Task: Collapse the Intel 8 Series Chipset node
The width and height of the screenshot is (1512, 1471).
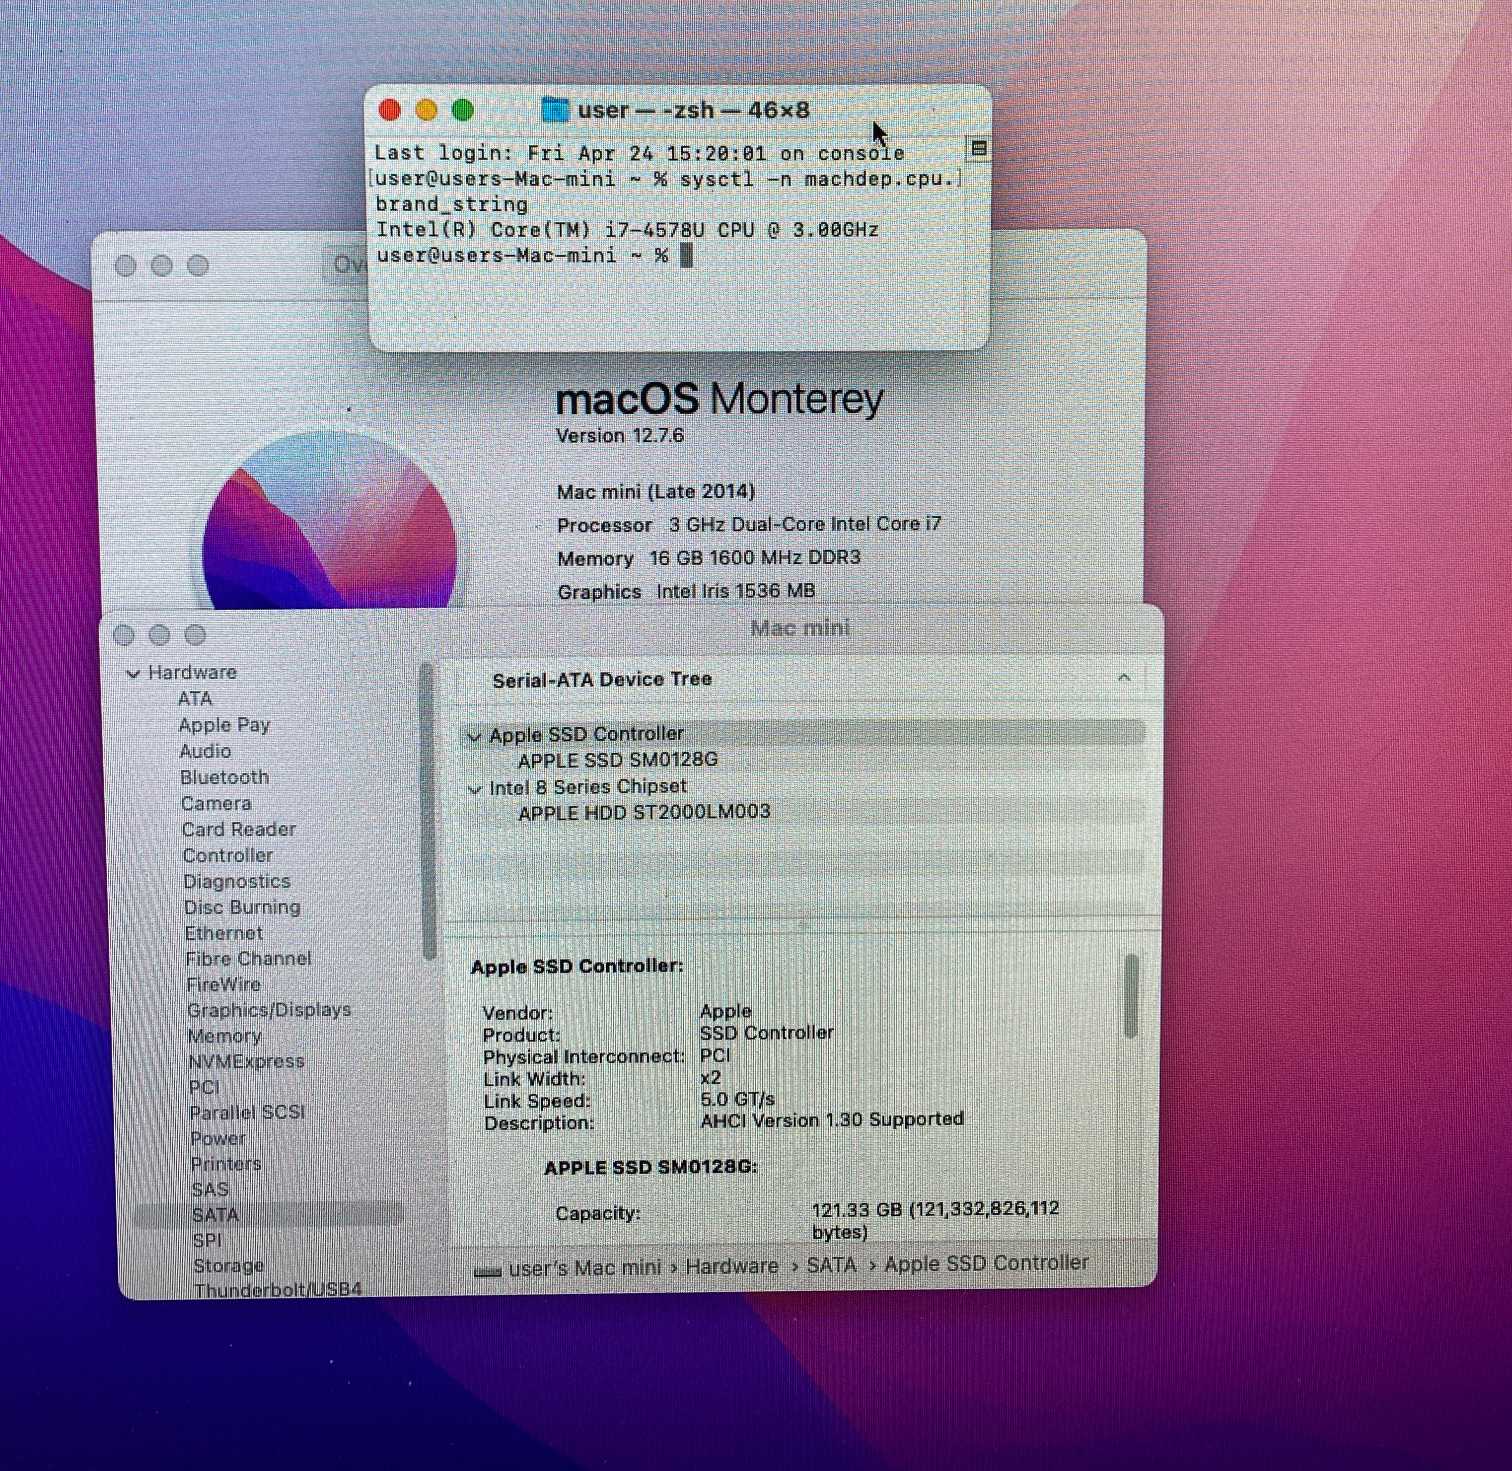Action: [475, 789]
